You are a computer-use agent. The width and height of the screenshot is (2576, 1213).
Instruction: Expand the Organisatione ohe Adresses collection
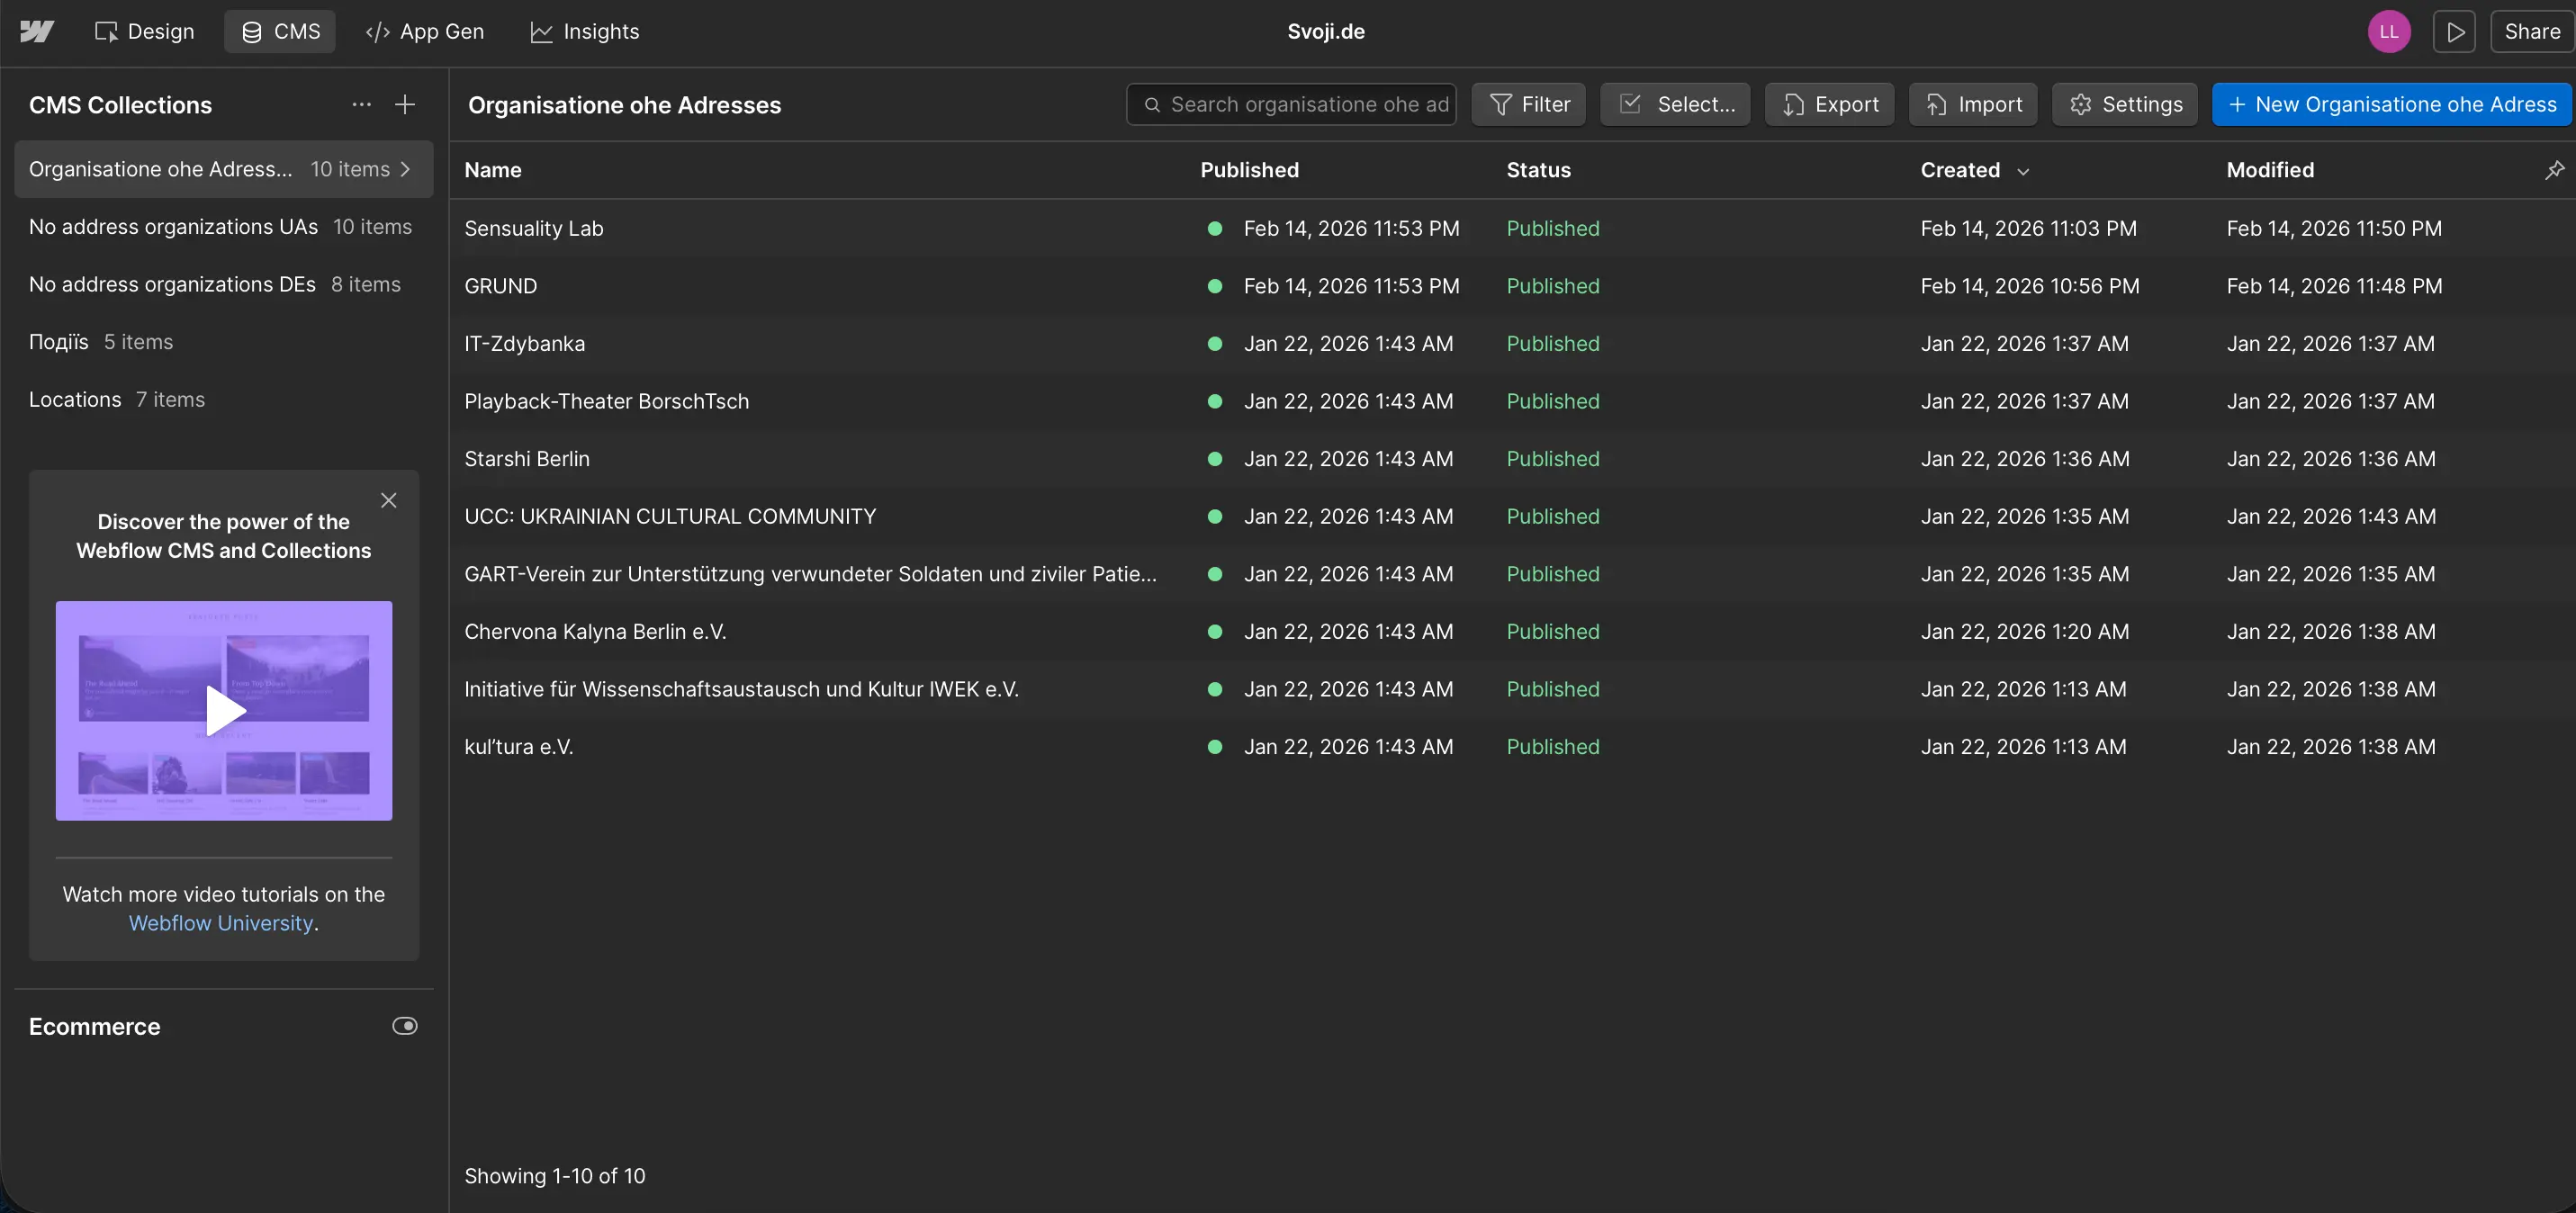(x=406, y=169)
